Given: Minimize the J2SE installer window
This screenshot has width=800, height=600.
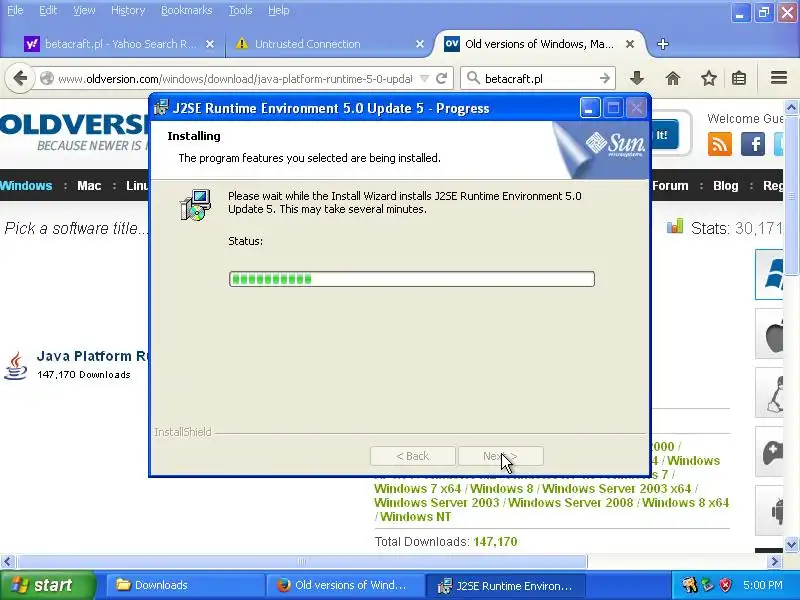Looking at the screenshot, I should pyautogui.click(x=589, y=108).
